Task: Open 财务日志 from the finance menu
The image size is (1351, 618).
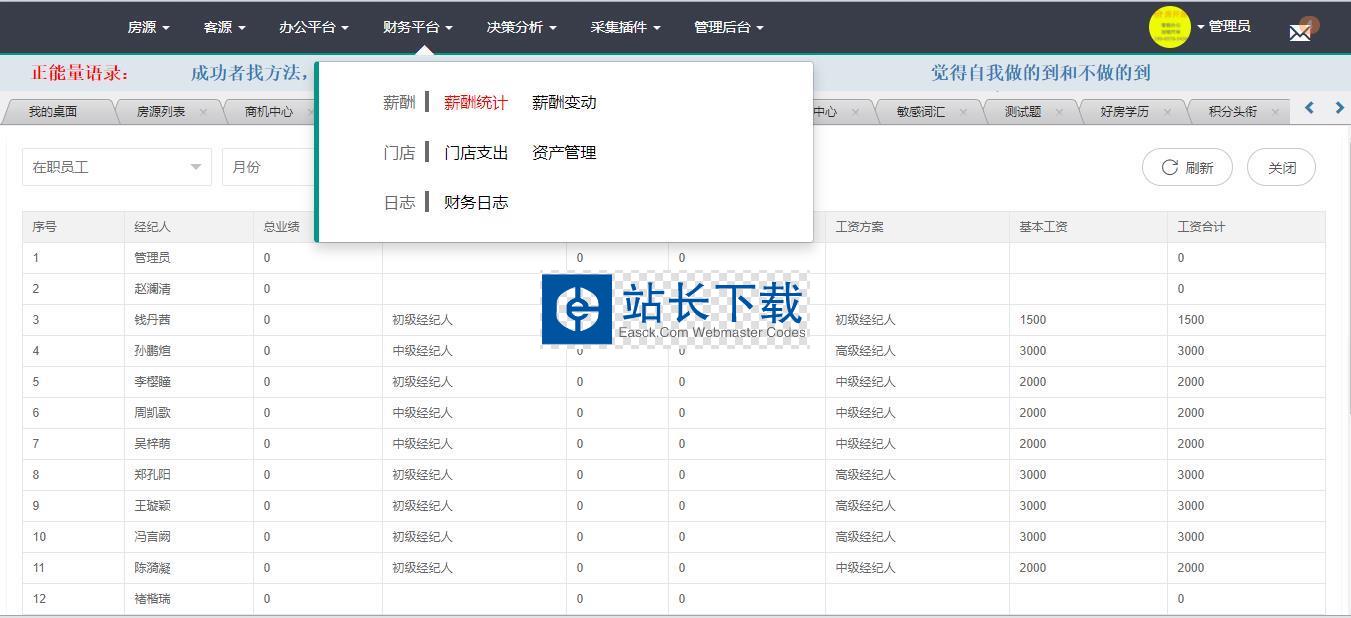Action: coord(476,202)
